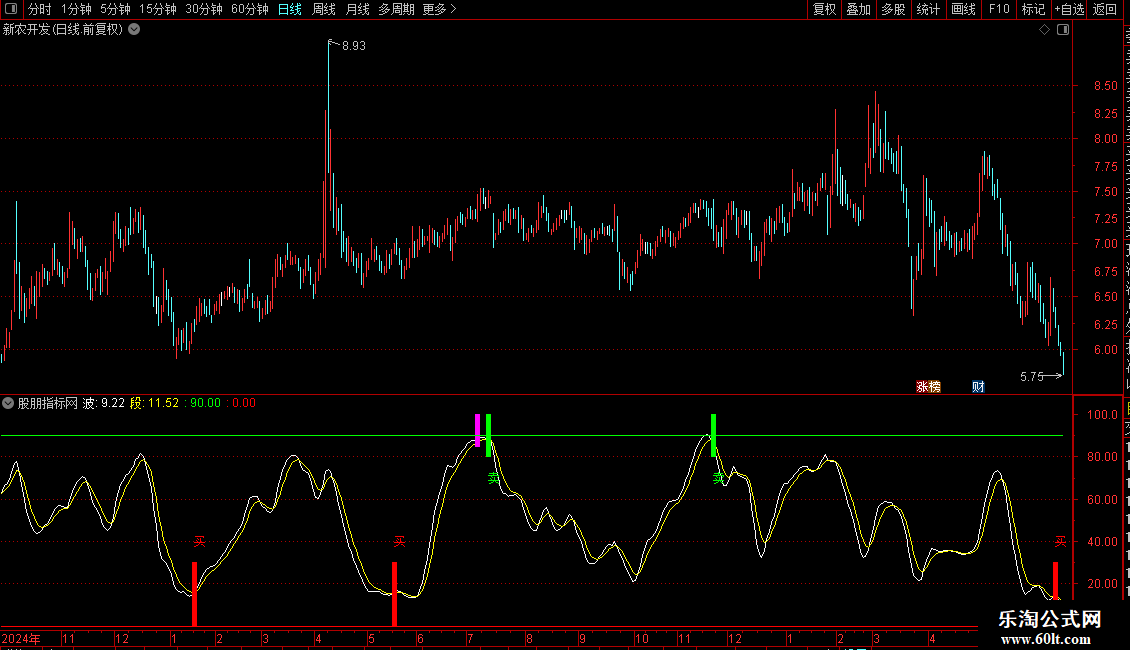Click the 财 financial marker

pyautogui.click(x=978, y=387)
